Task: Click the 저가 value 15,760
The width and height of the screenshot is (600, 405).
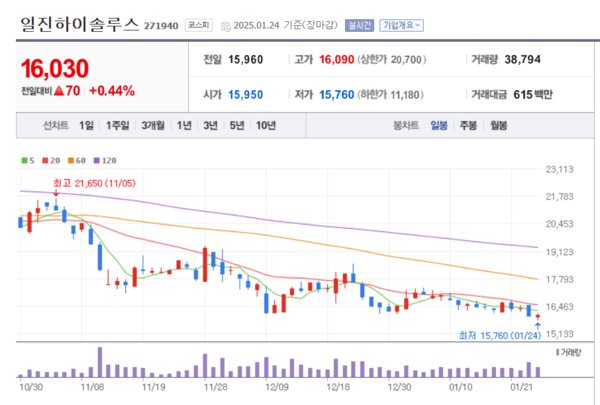Action: click(x=337, y=95)
